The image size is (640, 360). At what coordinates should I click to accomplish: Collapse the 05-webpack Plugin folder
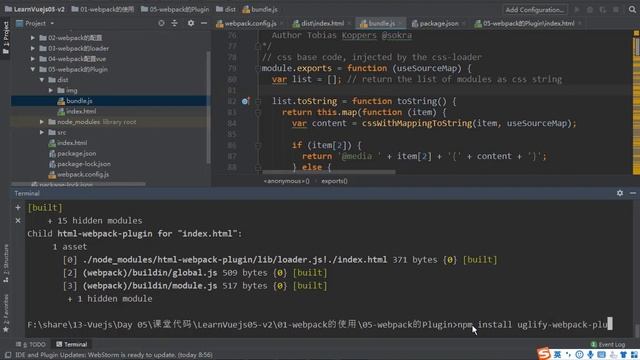33,69
